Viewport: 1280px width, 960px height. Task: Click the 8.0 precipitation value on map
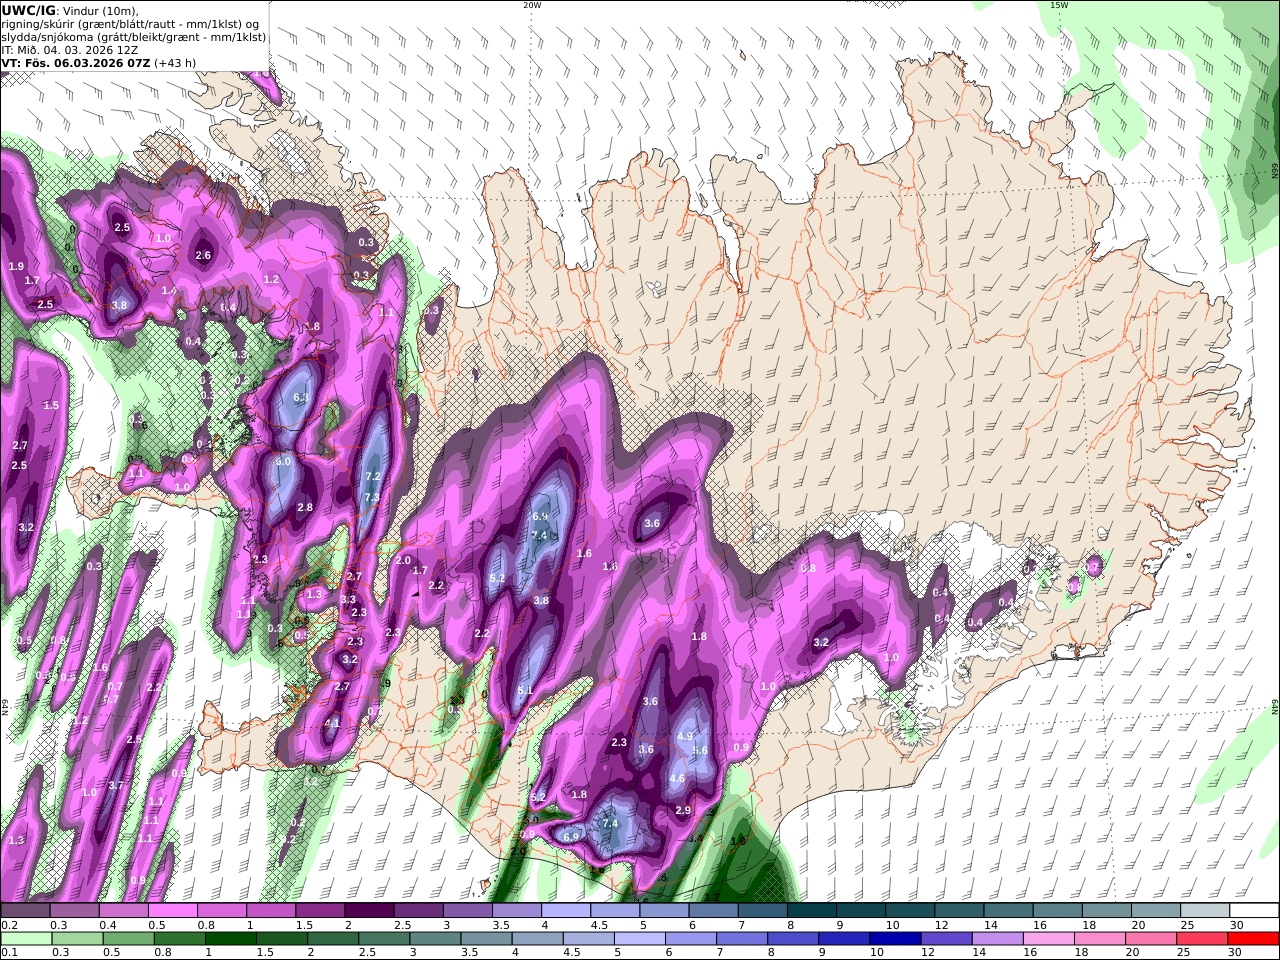(x=283, y=462)
